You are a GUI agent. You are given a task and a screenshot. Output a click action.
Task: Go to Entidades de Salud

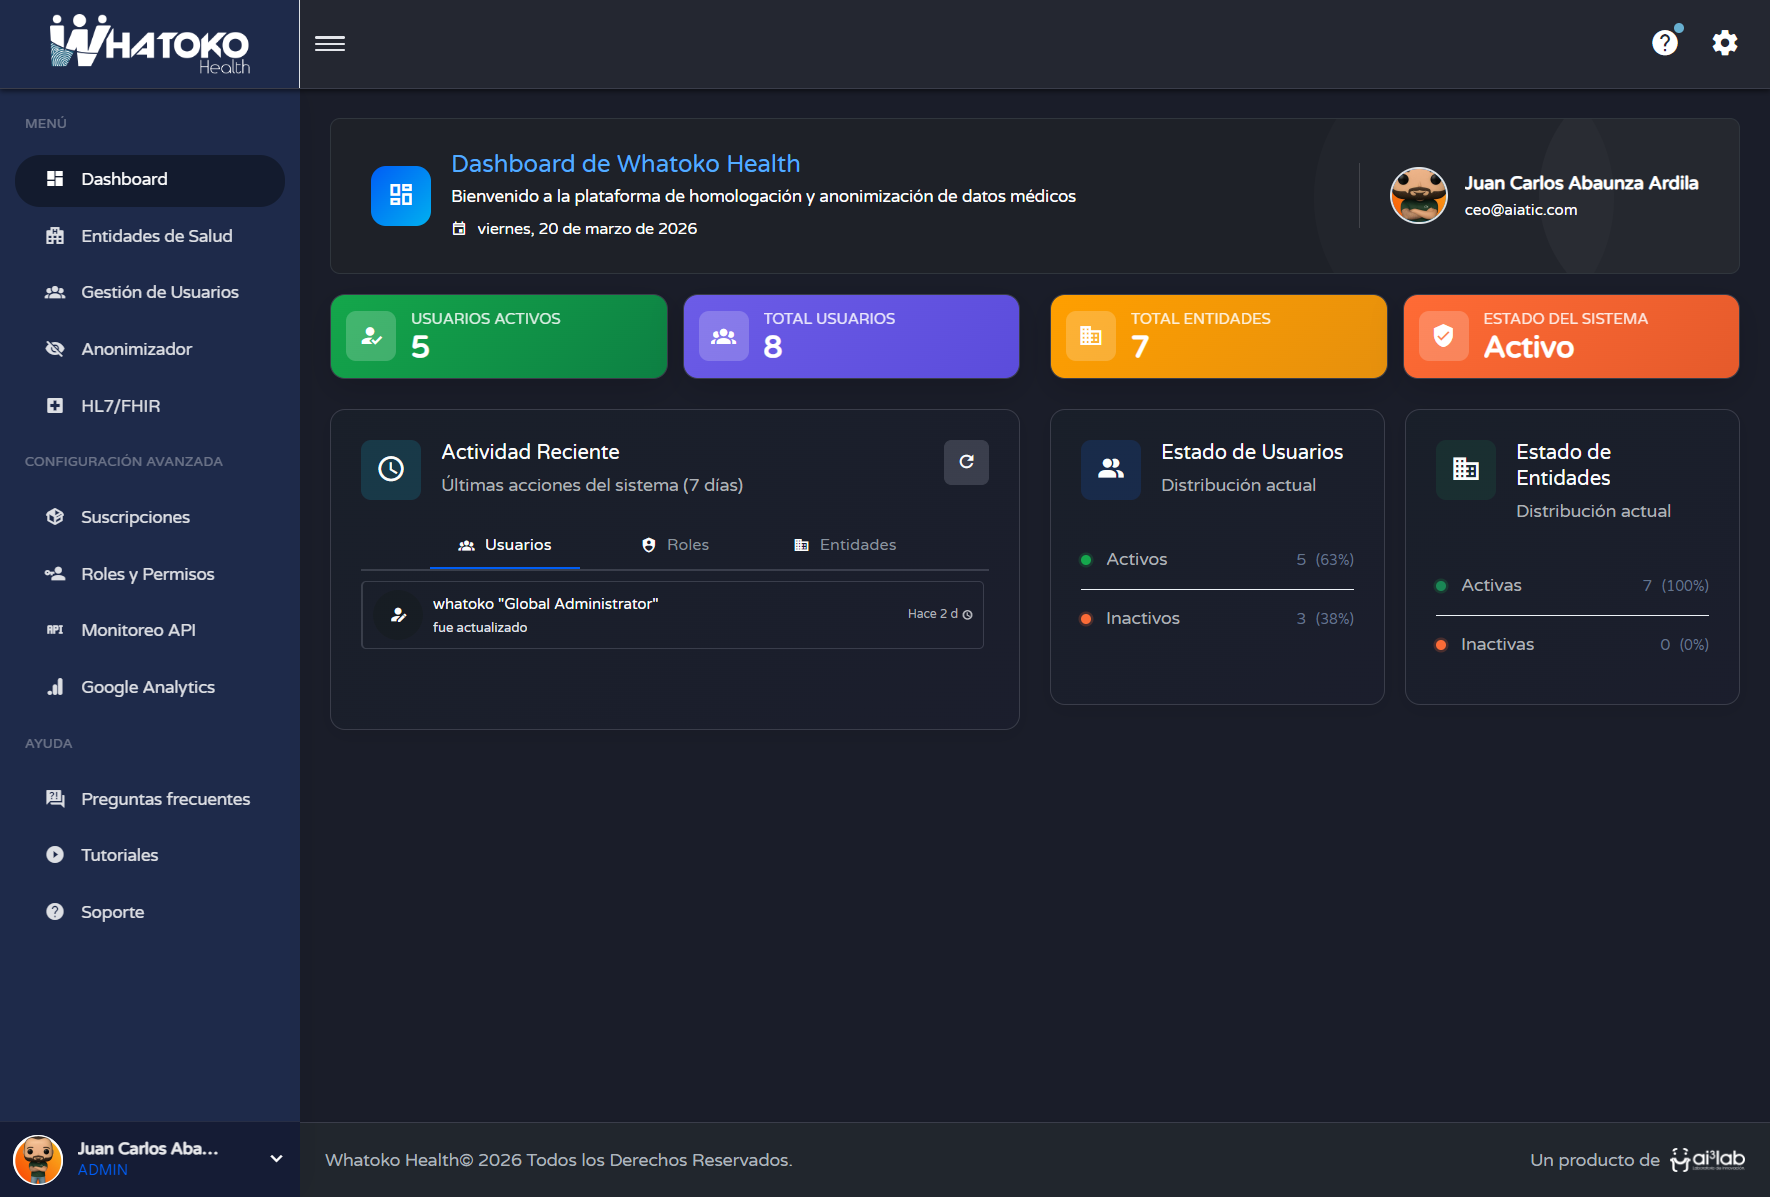(x=150, y=236)
